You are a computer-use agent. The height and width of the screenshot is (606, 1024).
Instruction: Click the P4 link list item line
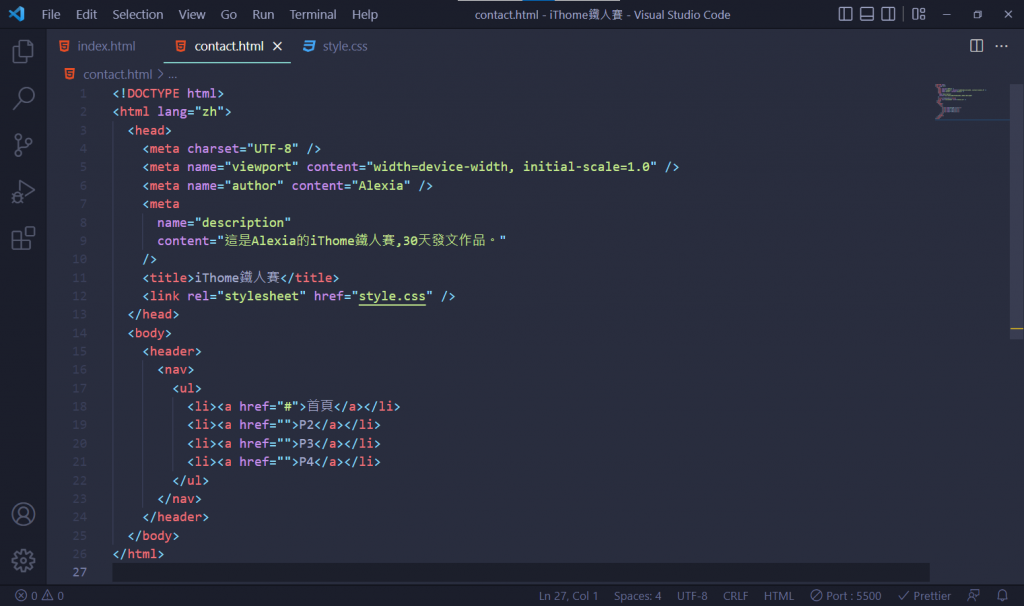click(x=283, y=462)
